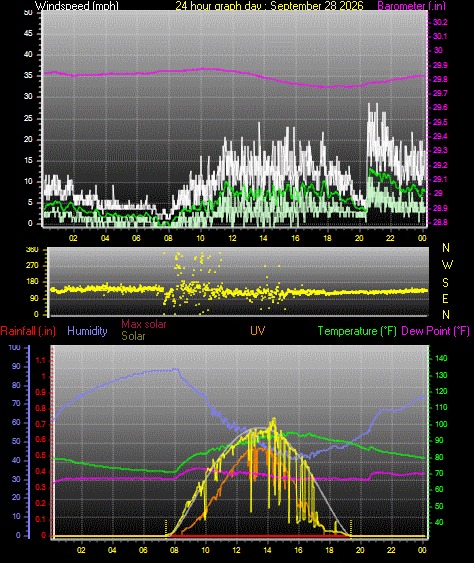Image resolution: width=474 pixels, height=563 pixels.
Task: Click hour 14 on bottom graph time axis
Action: click(x=267, y=550)
